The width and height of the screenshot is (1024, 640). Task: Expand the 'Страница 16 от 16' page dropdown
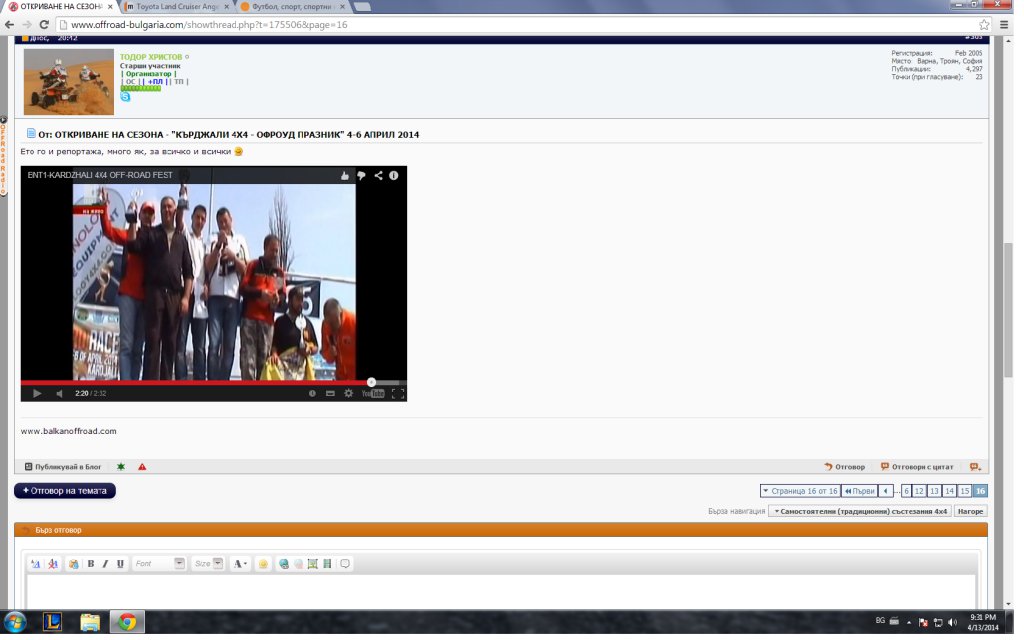coord(799,491)
